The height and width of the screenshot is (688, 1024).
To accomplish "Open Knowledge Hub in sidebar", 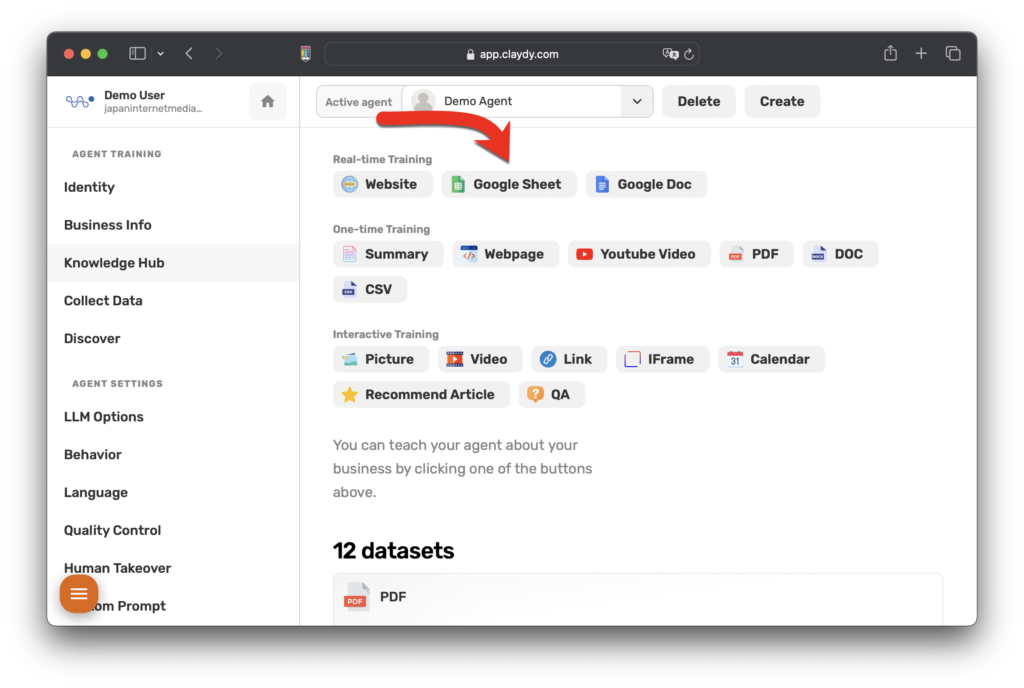I will pos(114,263).
